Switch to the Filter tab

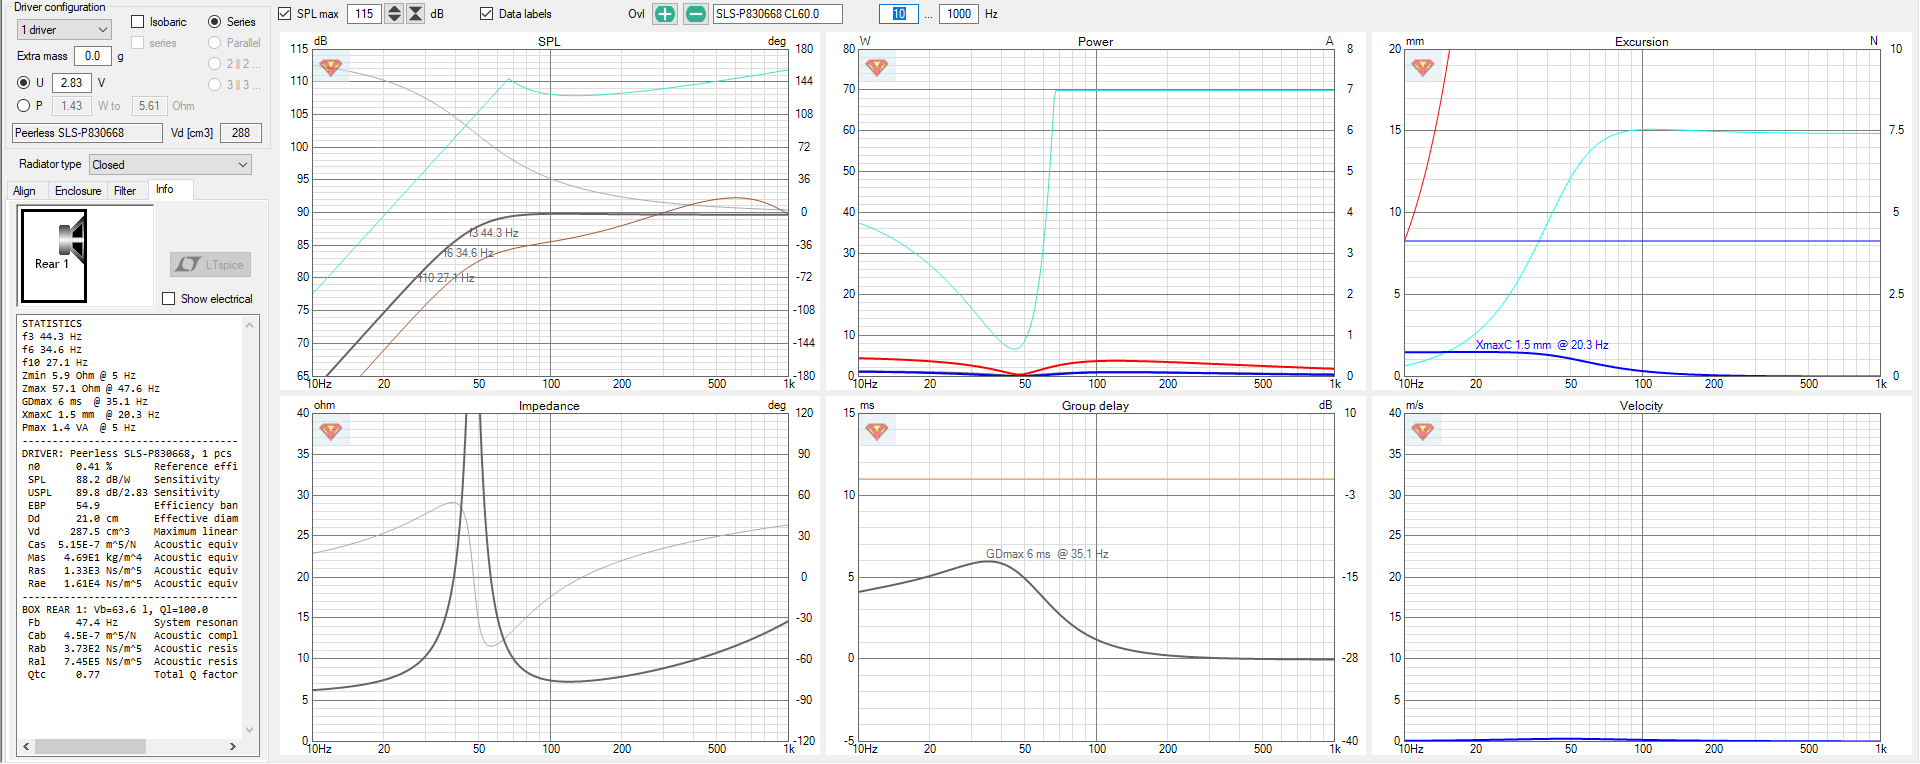[x=125, y=191]
